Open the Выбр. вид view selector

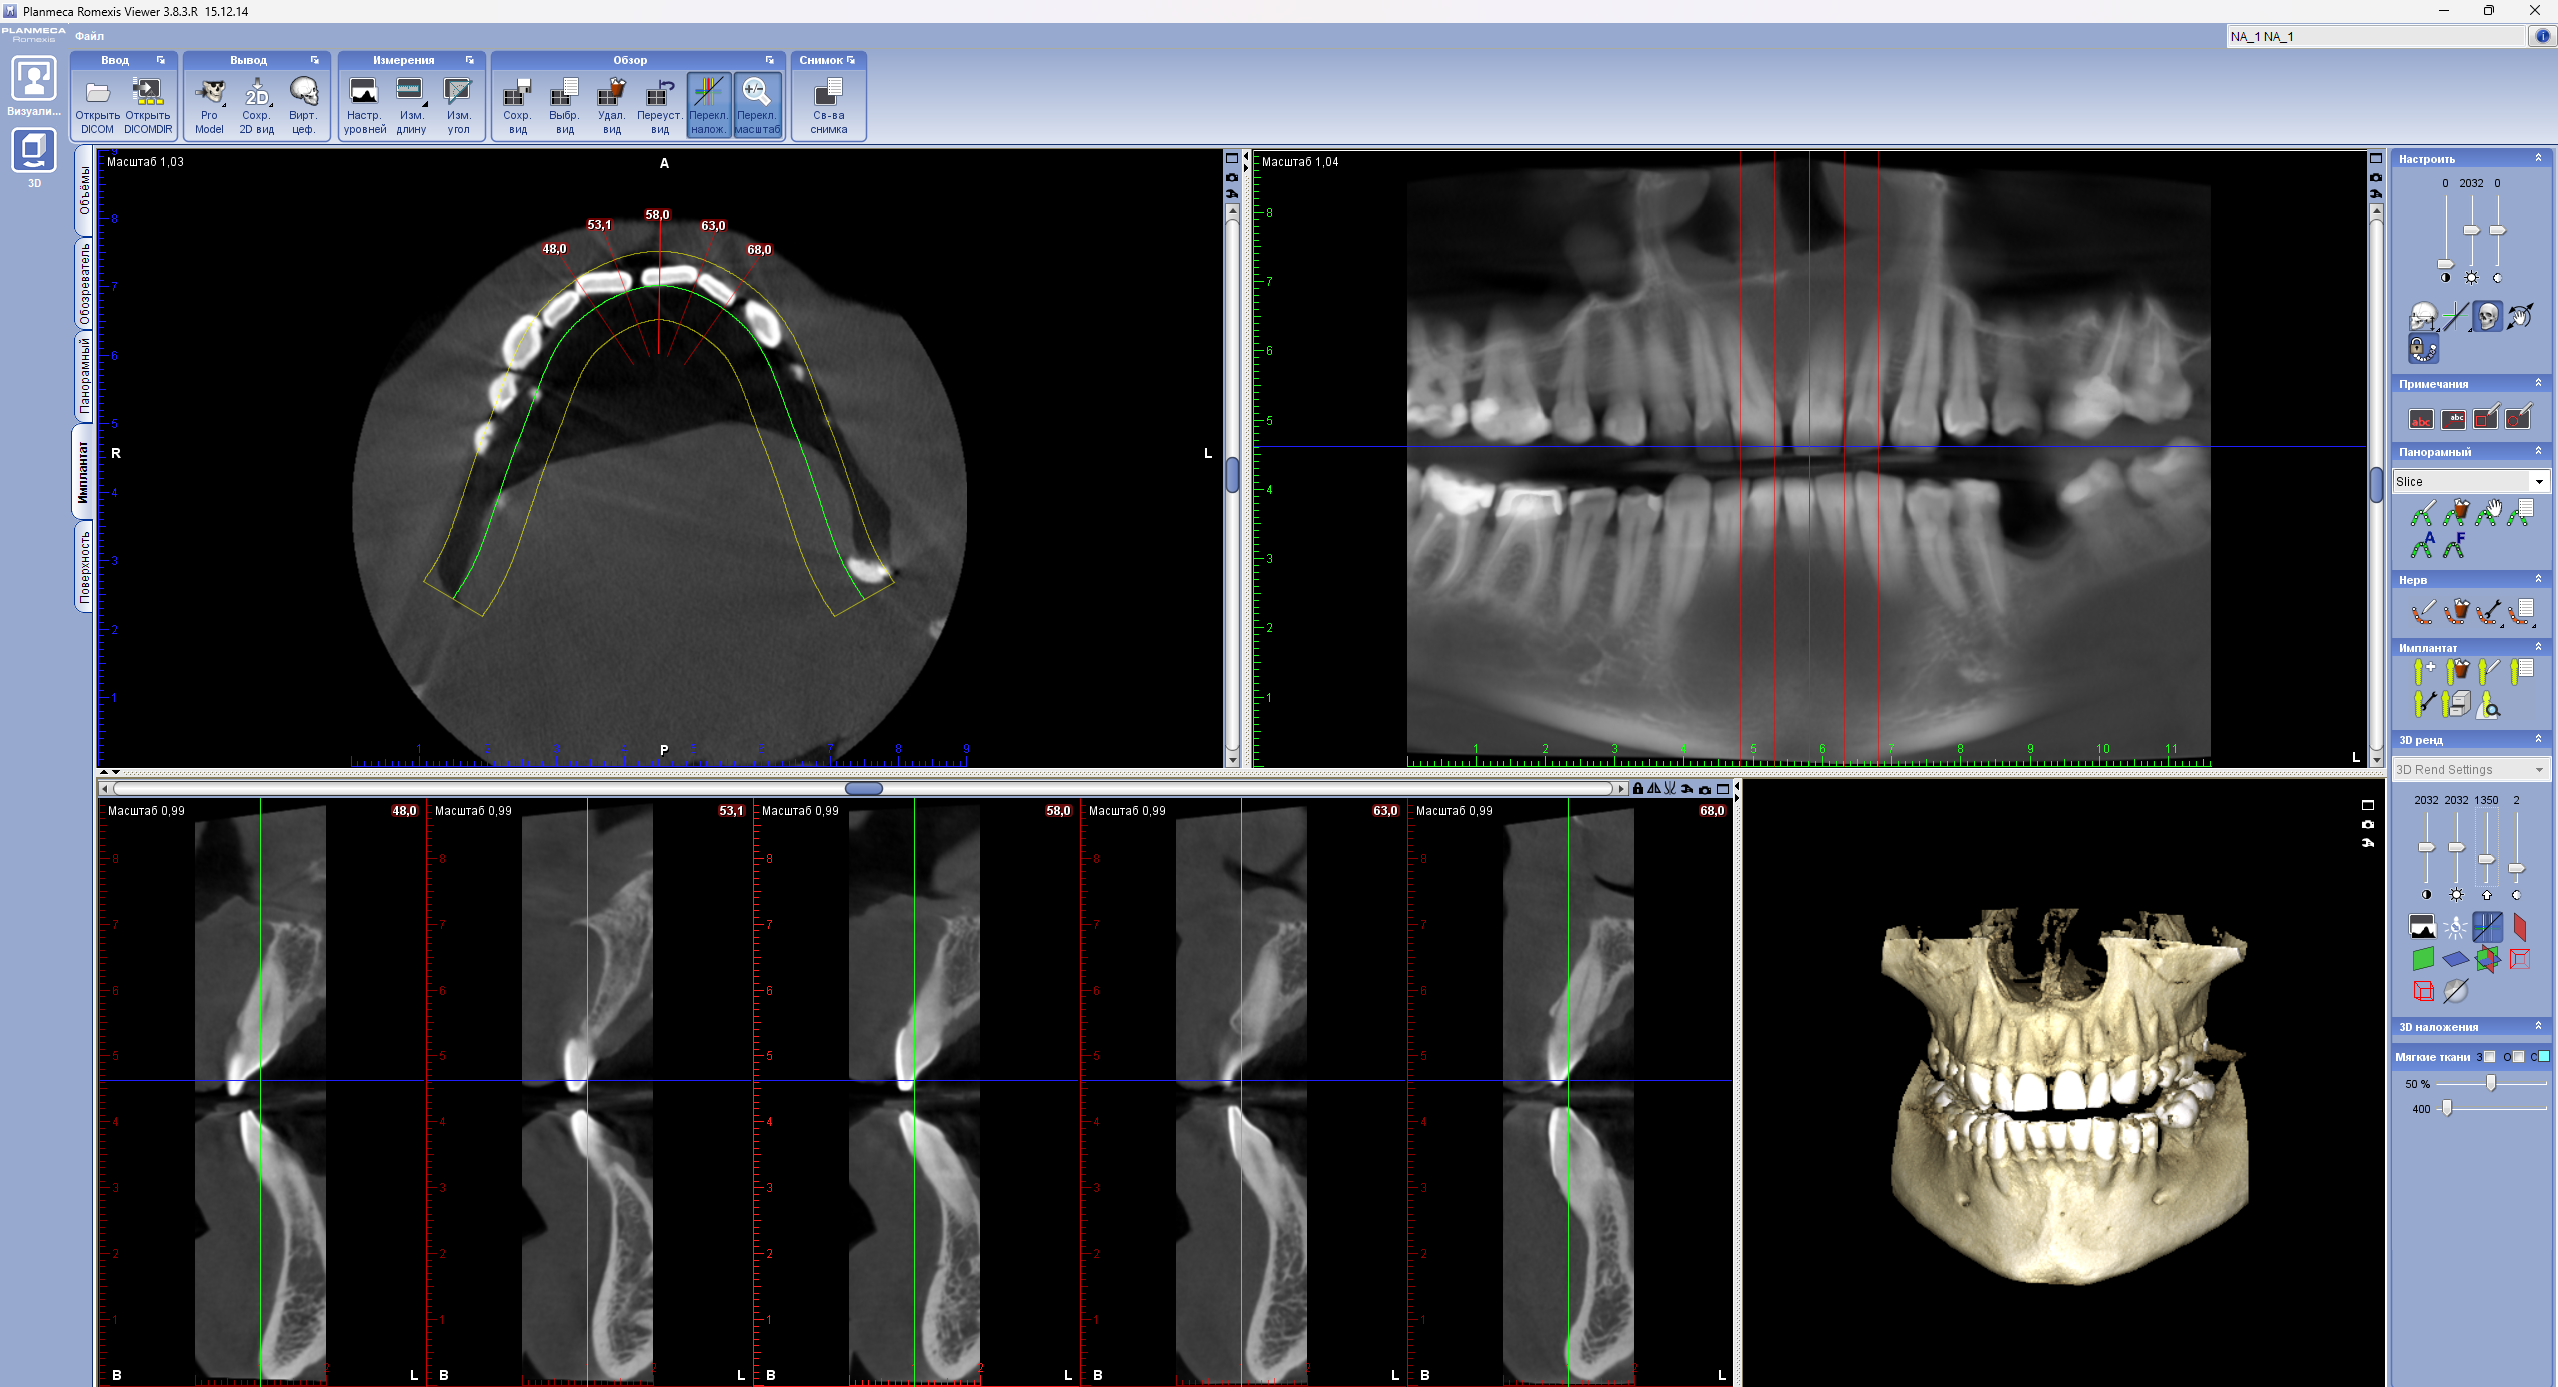pyautogui.click(x=565, y=106)
